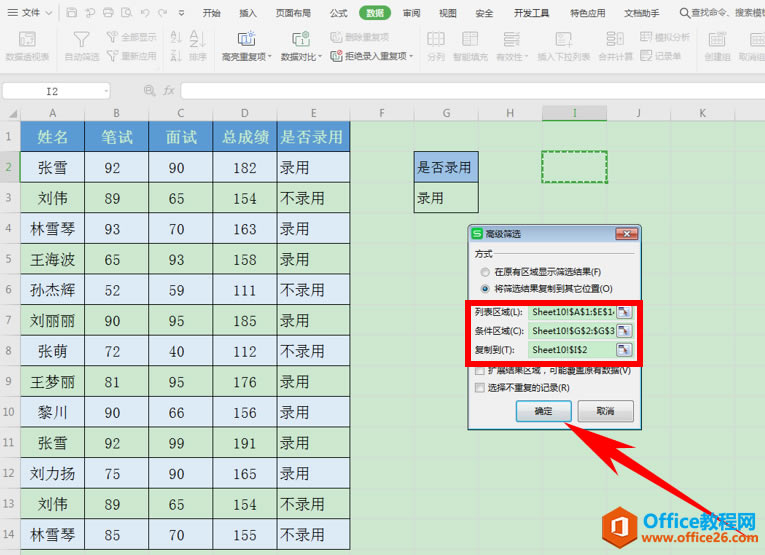The image size is (765, 555).
Task: Click range picker icon for 复制到
Action: [x=624, y=350]
